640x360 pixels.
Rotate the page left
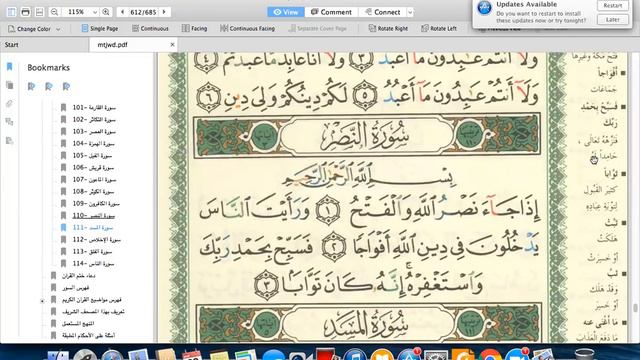coord(439,29)
